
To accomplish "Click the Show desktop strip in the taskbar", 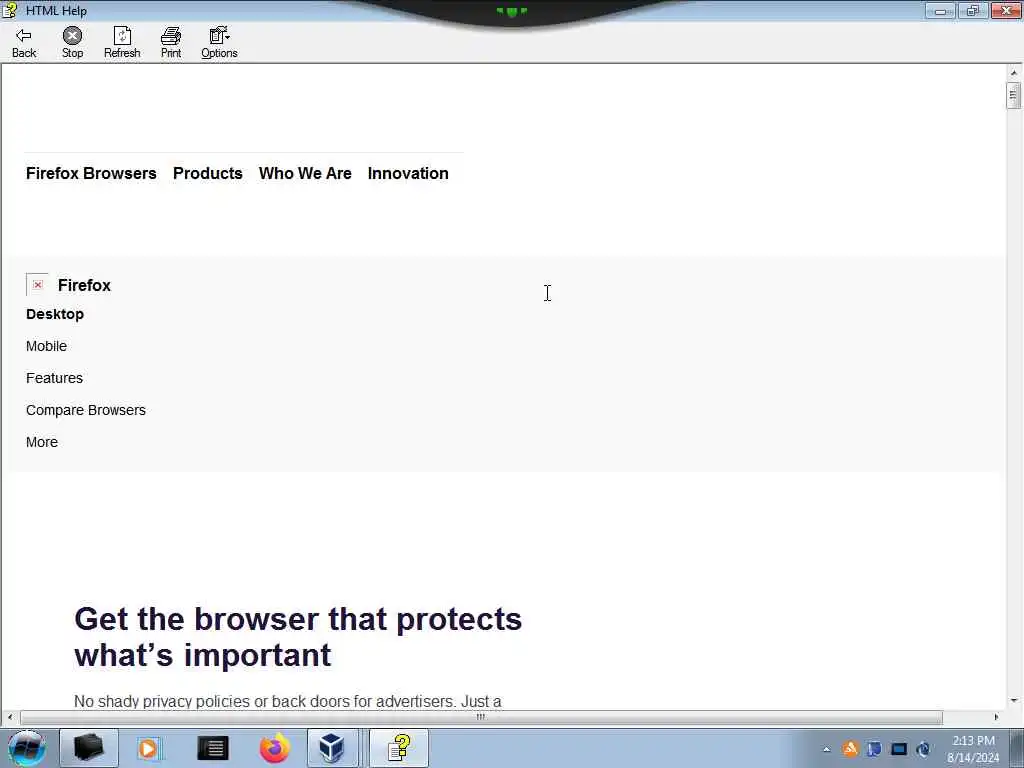I will pos(1017,748).
